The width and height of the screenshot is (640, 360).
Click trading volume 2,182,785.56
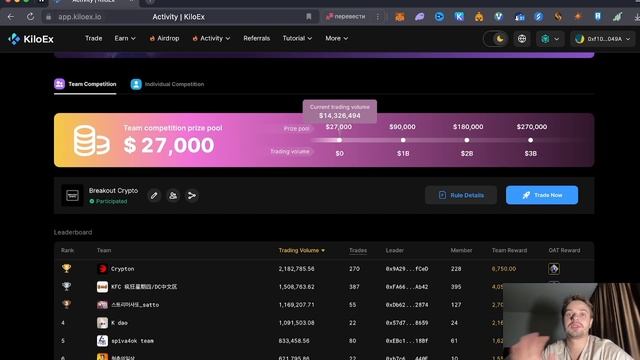[x=296, y=269]
